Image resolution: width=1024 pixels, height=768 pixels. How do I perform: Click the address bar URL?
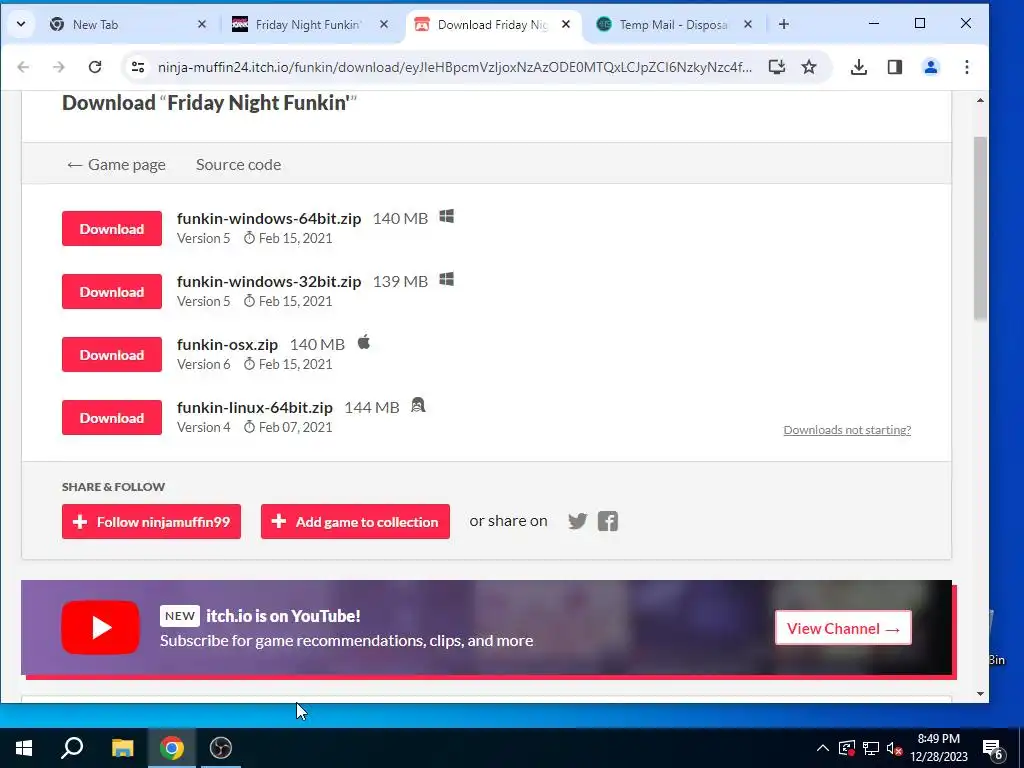pyautogui.click(x=455, y=67)
